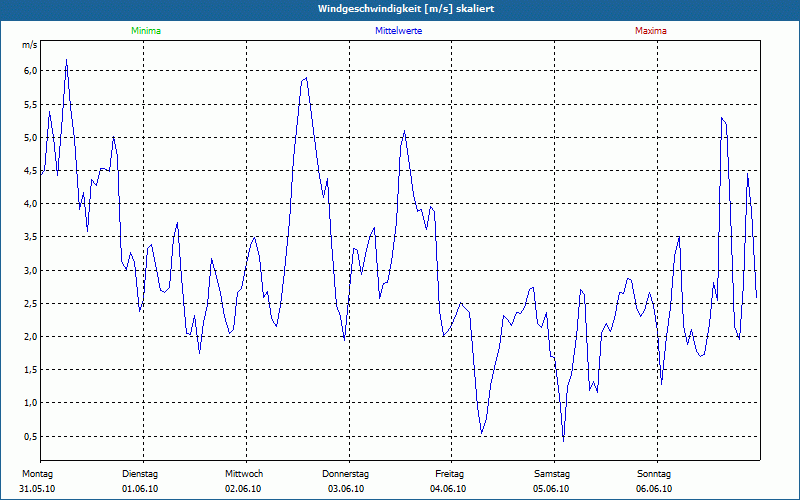Click the Mittwoch day label

click(244, 474)
